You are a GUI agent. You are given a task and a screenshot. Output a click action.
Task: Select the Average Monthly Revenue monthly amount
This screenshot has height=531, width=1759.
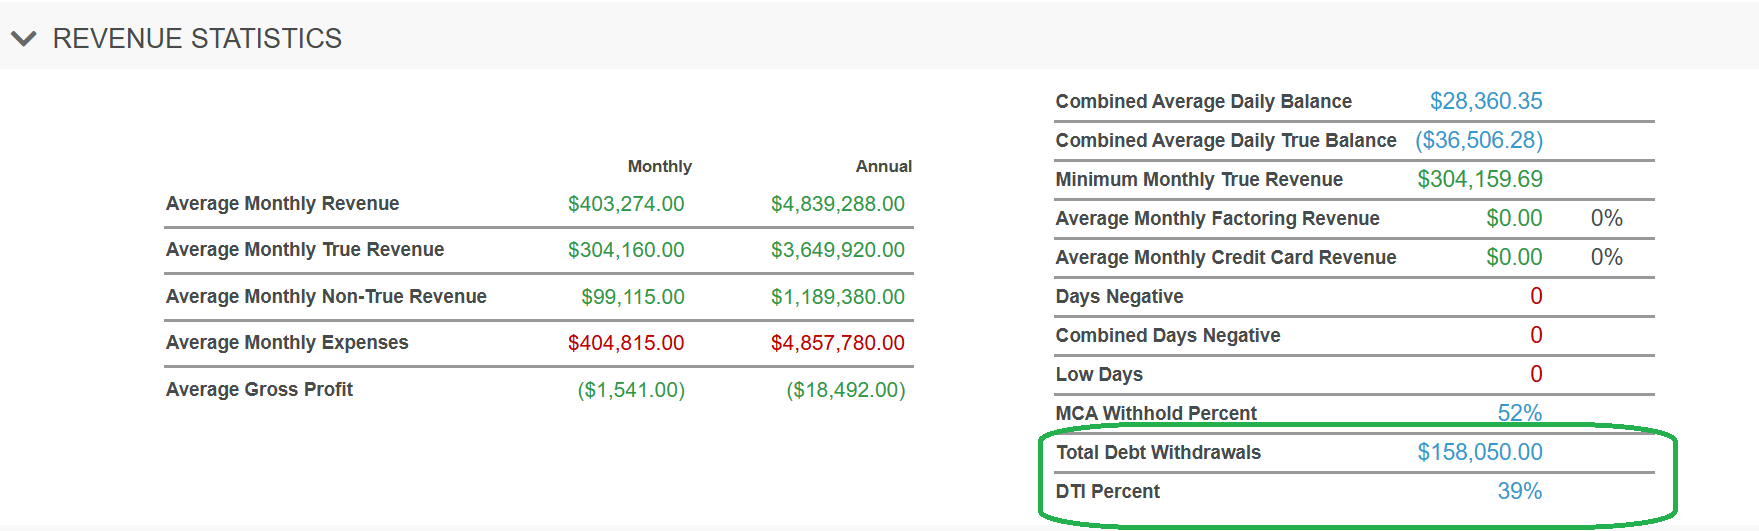[626, 204]
